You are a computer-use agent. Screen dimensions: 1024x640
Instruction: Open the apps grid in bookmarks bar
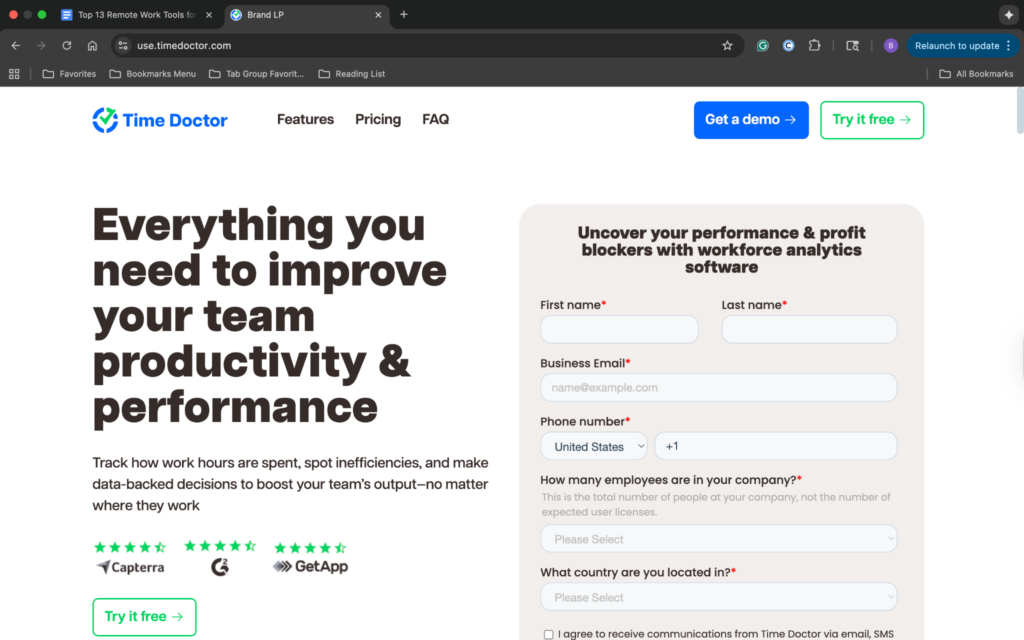pos(14,74)
